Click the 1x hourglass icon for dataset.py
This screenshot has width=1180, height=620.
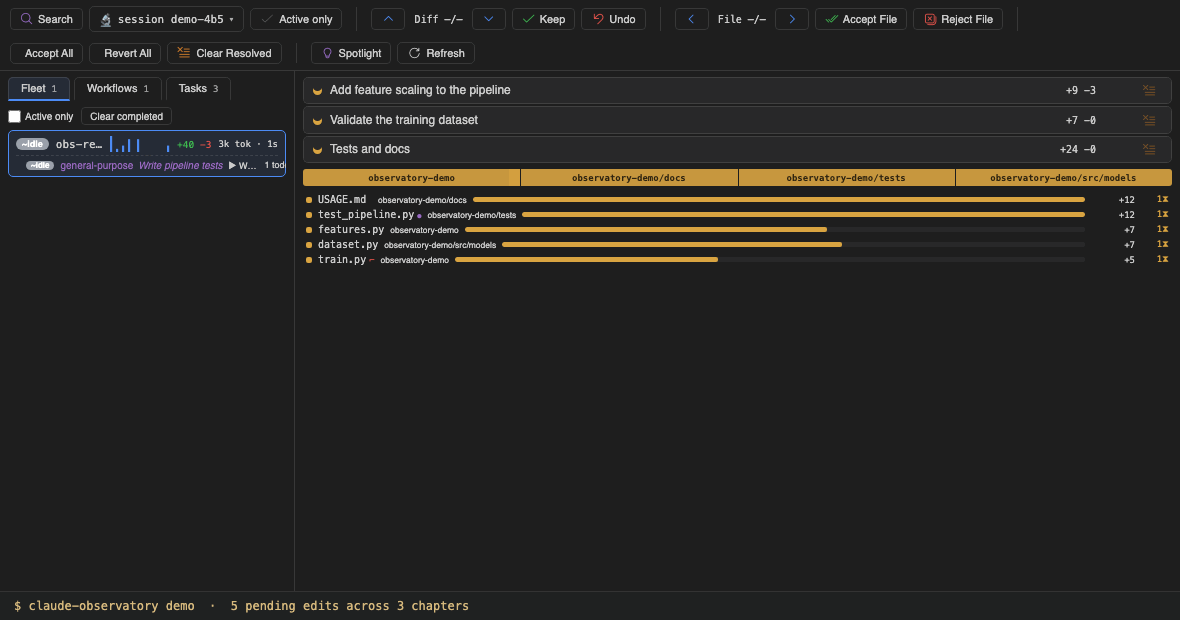(1162, 245)
